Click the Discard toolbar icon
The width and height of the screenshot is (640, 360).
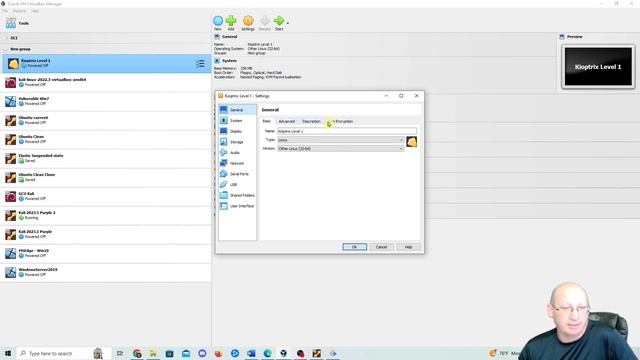(x=265, y=21)
